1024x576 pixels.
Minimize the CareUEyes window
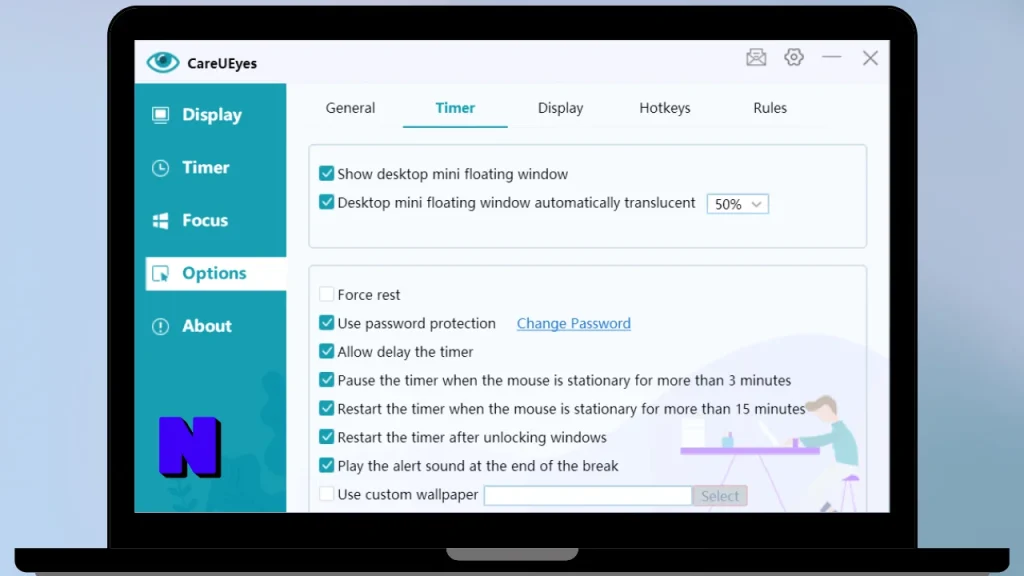pyautogui.click(x=831, y=57)
